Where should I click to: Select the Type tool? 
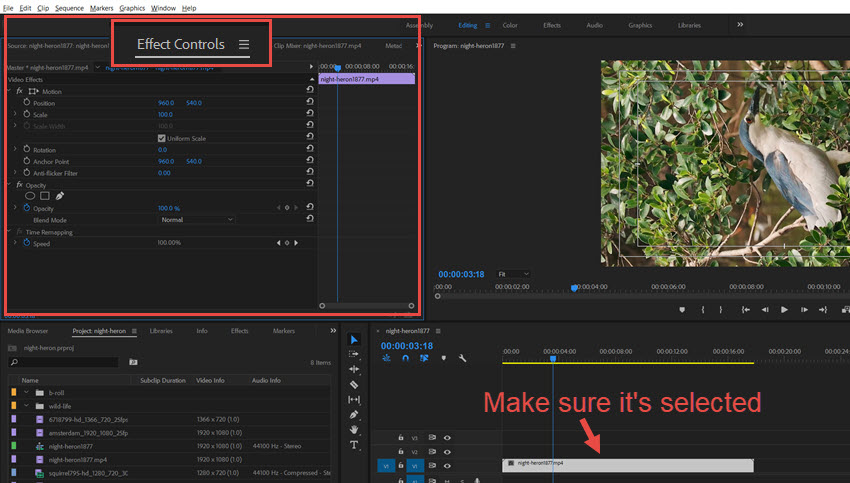(354, 445)
